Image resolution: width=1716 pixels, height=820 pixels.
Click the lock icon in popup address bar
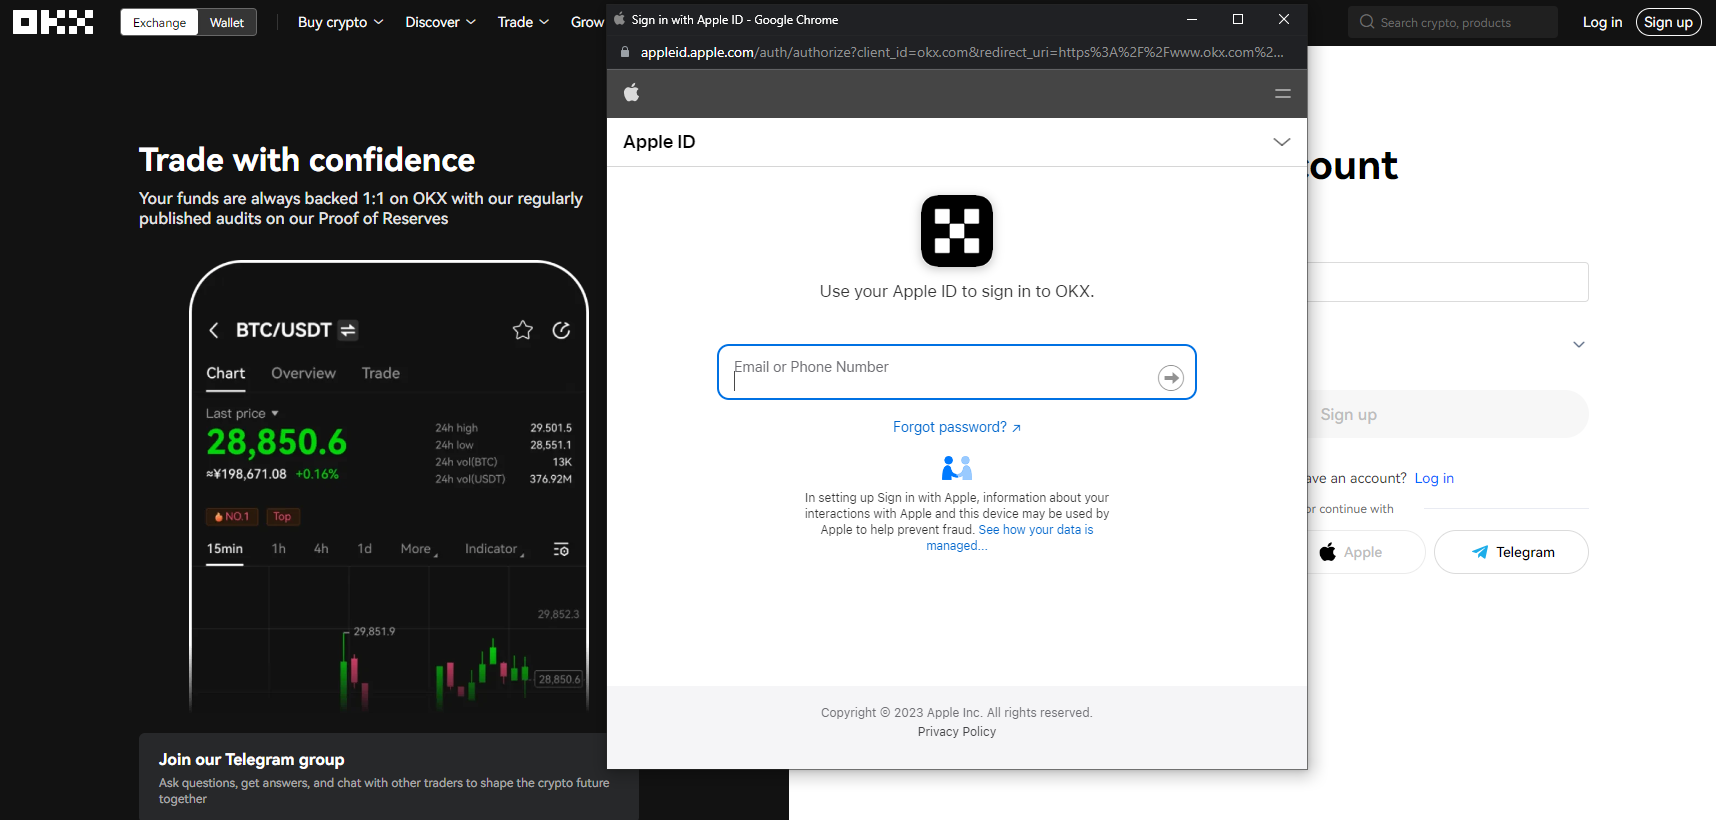point(625,52)
